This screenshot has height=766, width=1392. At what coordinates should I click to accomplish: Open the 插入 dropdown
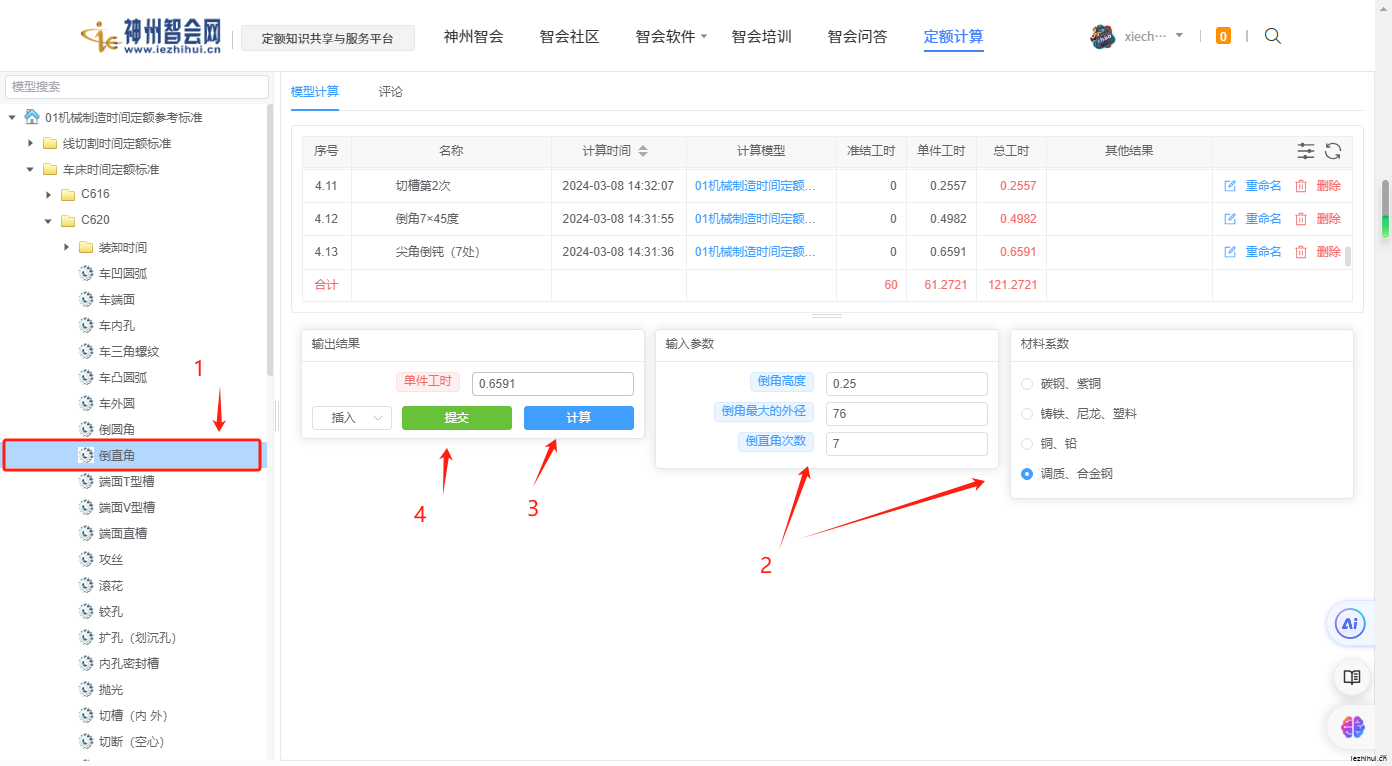click(x=351, y=418)
